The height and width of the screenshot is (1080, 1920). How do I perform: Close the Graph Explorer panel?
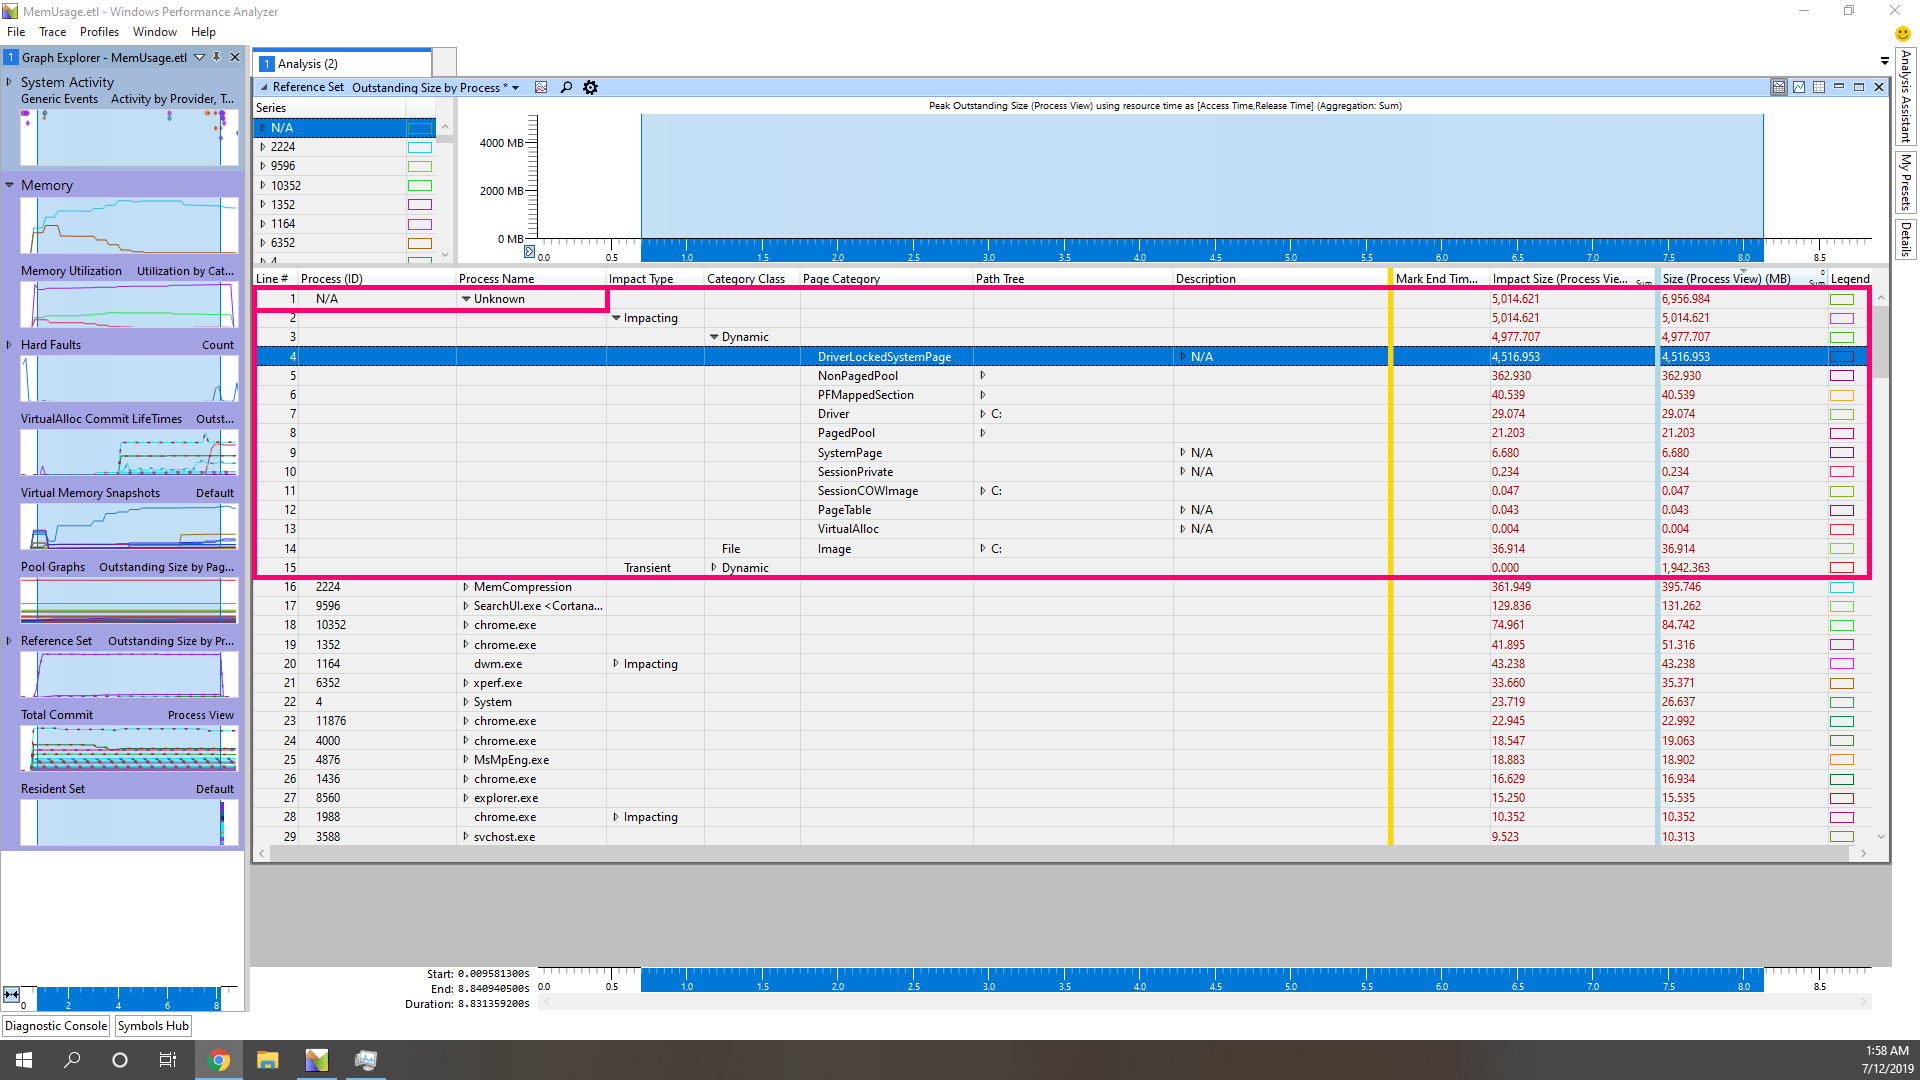(x=235, y=57)
